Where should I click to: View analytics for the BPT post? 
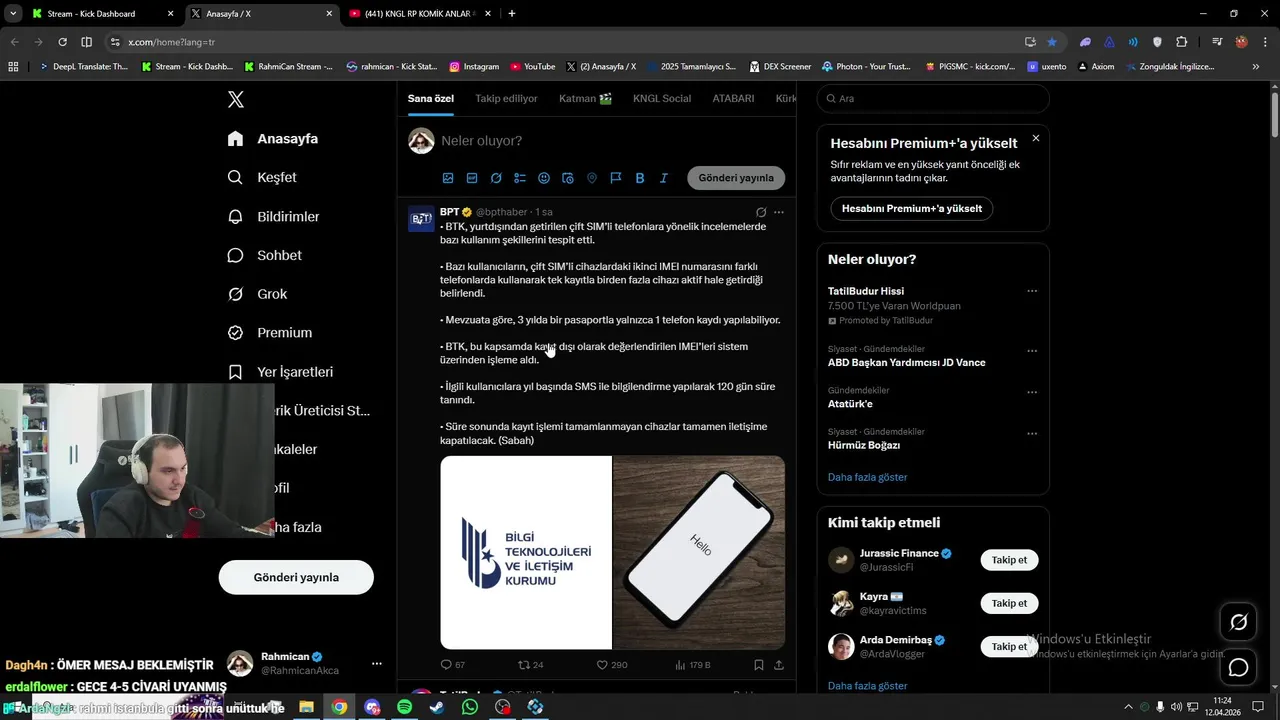693,665
